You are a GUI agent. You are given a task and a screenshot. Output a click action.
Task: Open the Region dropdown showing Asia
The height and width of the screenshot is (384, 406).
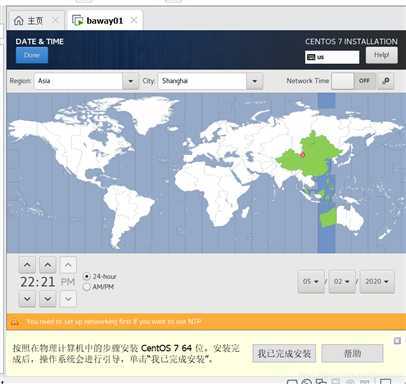(86, 81)
